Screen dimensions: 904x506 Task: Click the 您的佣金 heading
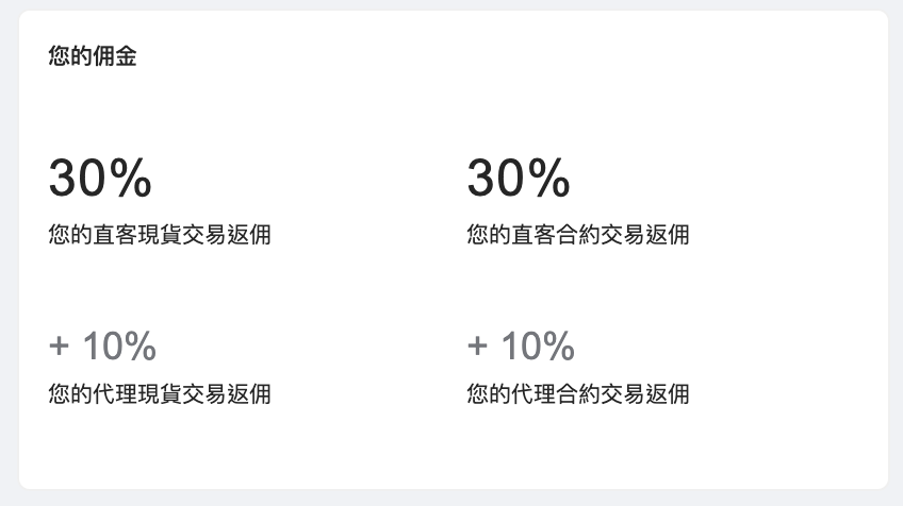[x=92, y=57]
